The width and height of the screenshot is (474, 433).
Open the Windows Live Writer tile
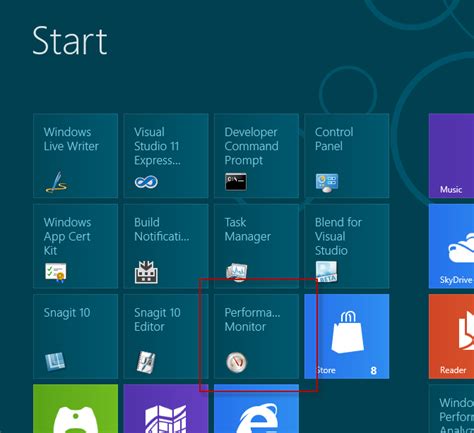pyautogui.click(x=75, y=156)
